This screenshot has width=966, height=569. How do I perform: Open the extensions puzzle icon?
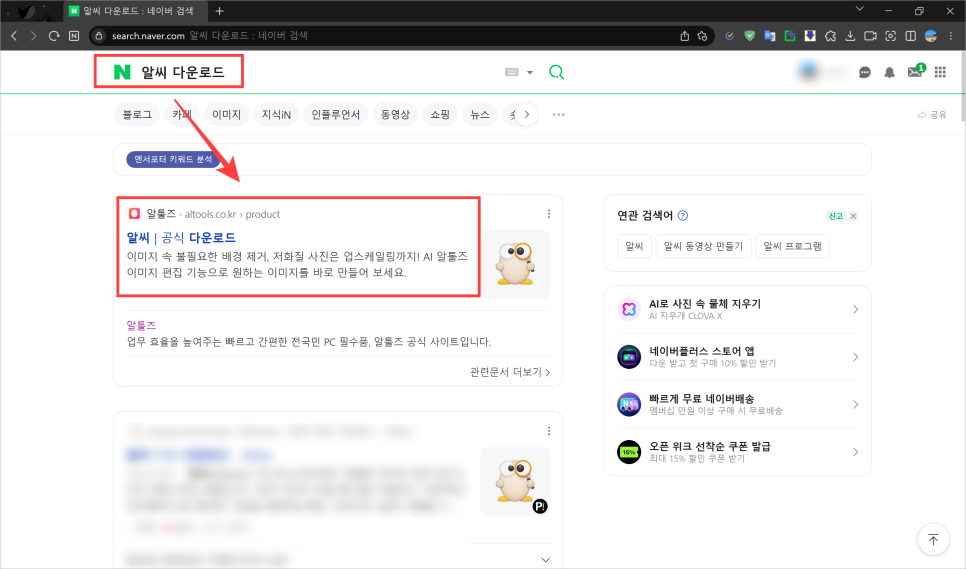830,36
